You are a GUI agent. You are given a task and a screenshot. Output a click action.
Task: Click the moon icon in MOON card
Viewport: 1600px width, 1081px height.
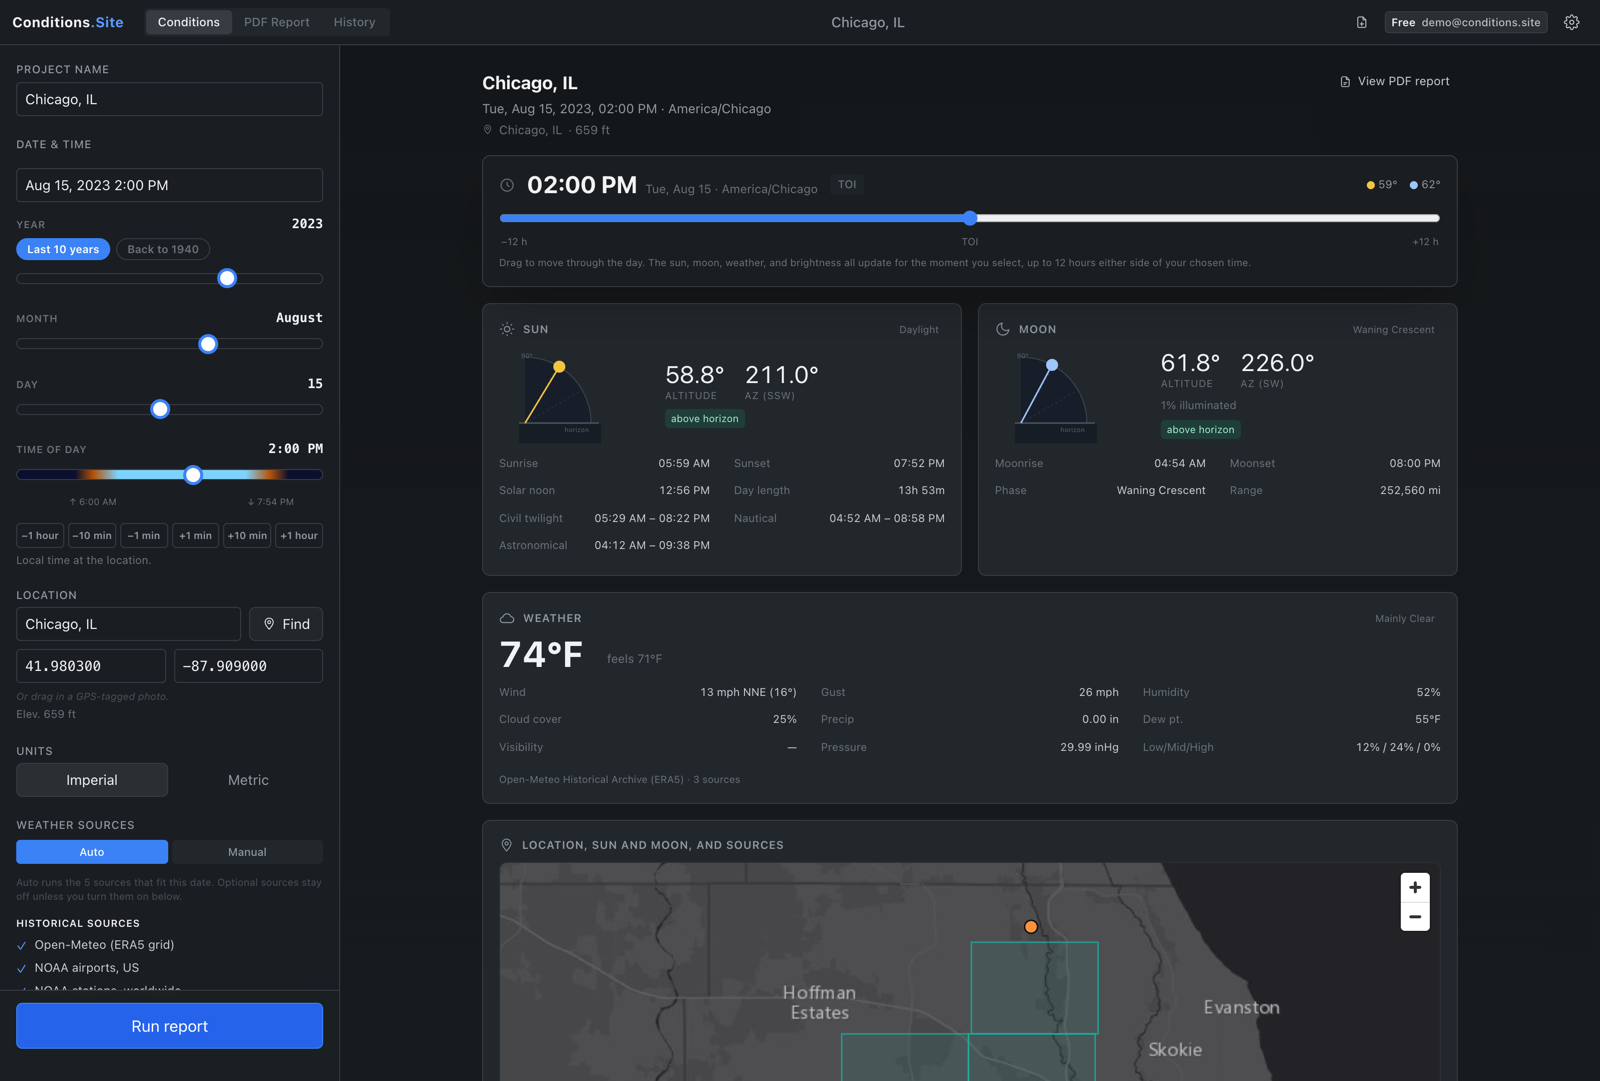[1003, 329]
